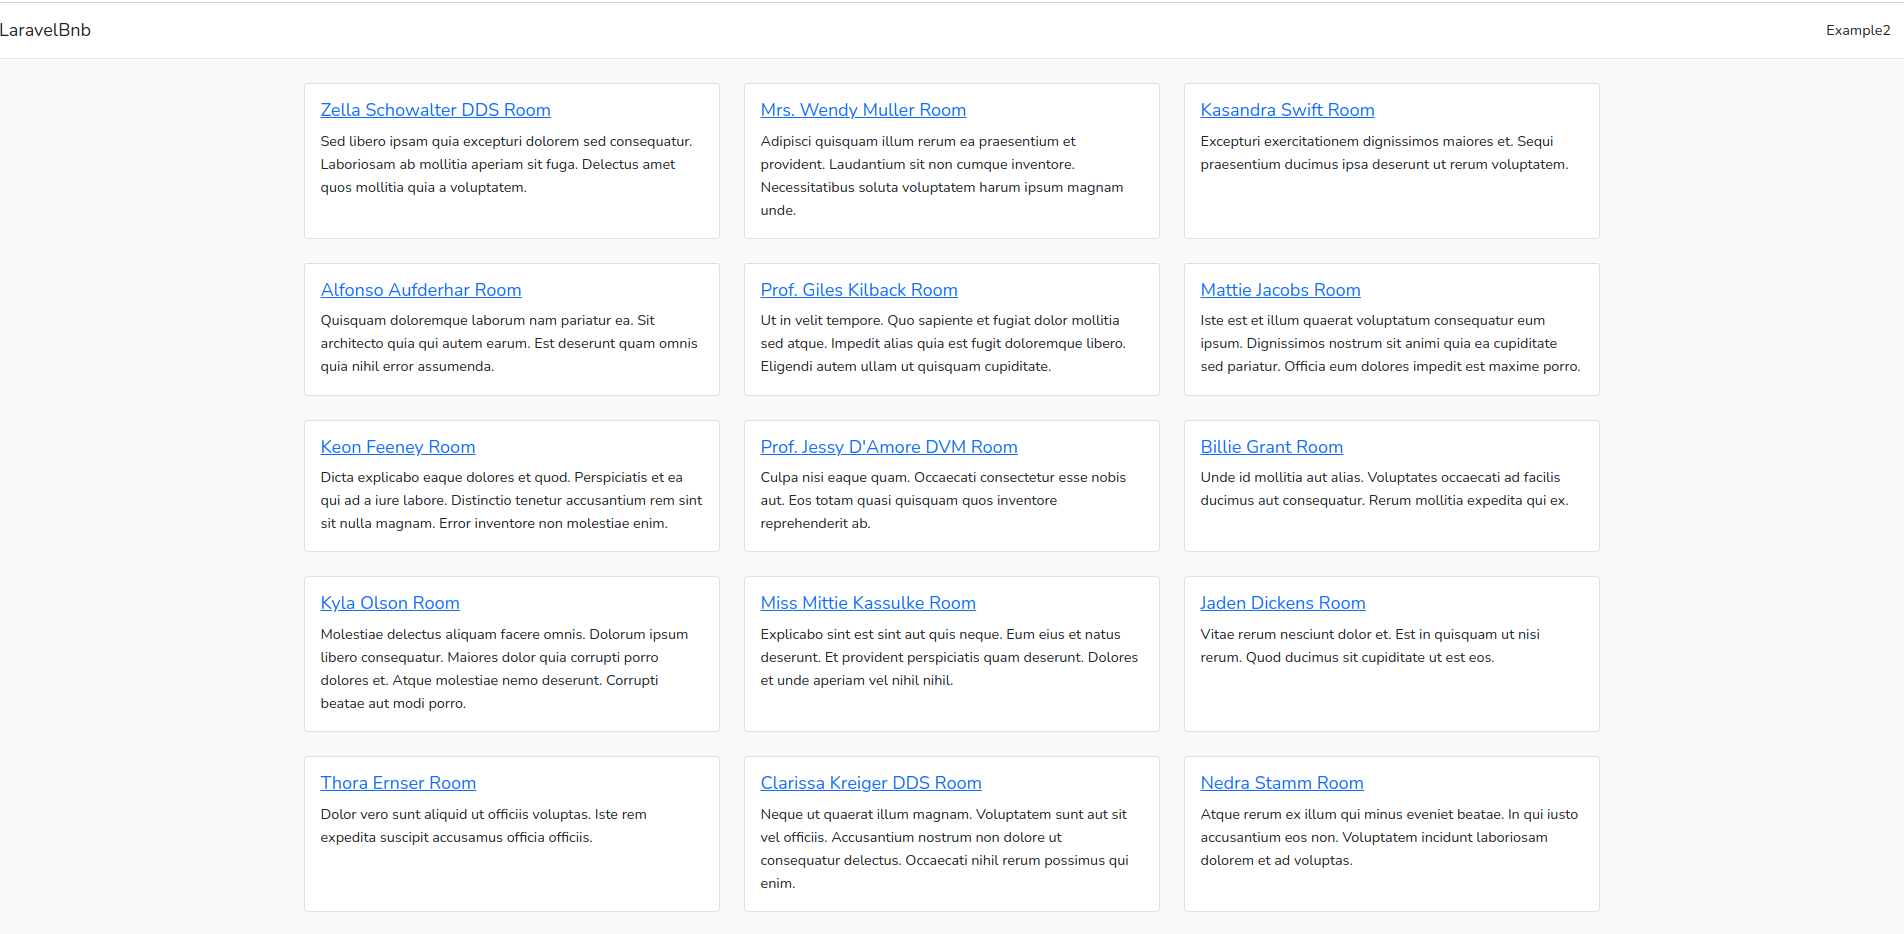
Task: Open the Clarissa Kreiger DDS Room page
Action: tap(871, 783)
